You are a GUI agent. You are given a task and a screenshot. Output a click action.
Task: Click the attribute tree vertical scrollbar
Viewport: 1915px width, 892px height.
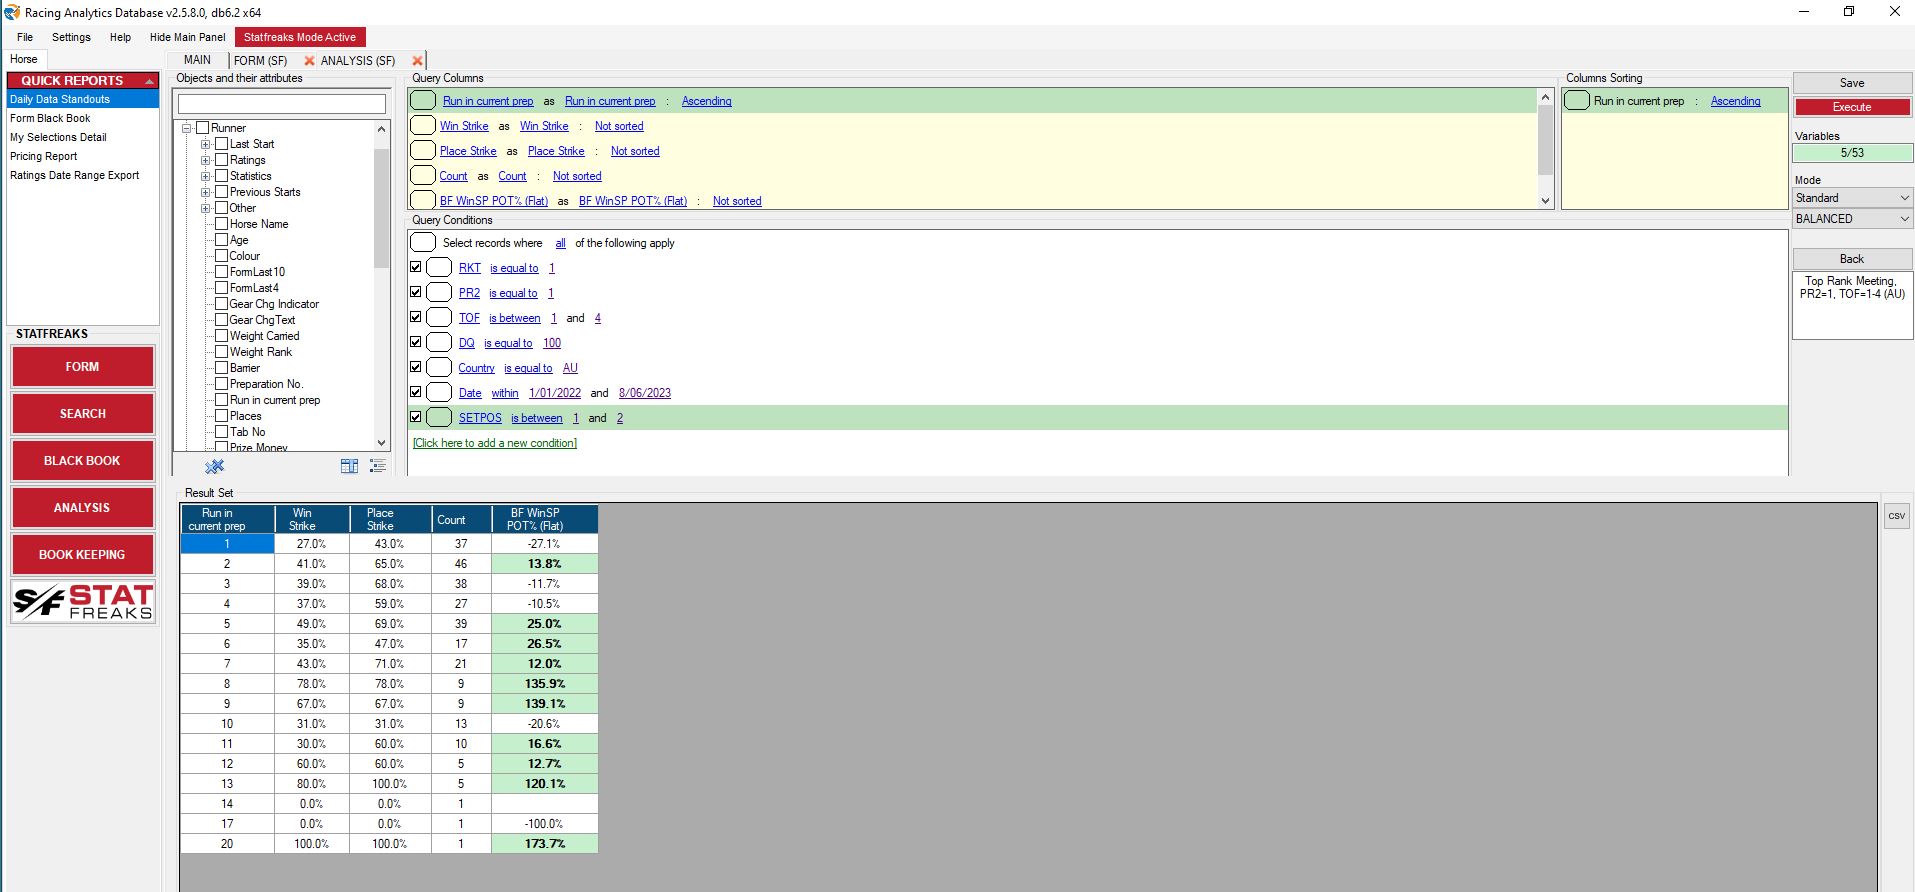point(381,285)
